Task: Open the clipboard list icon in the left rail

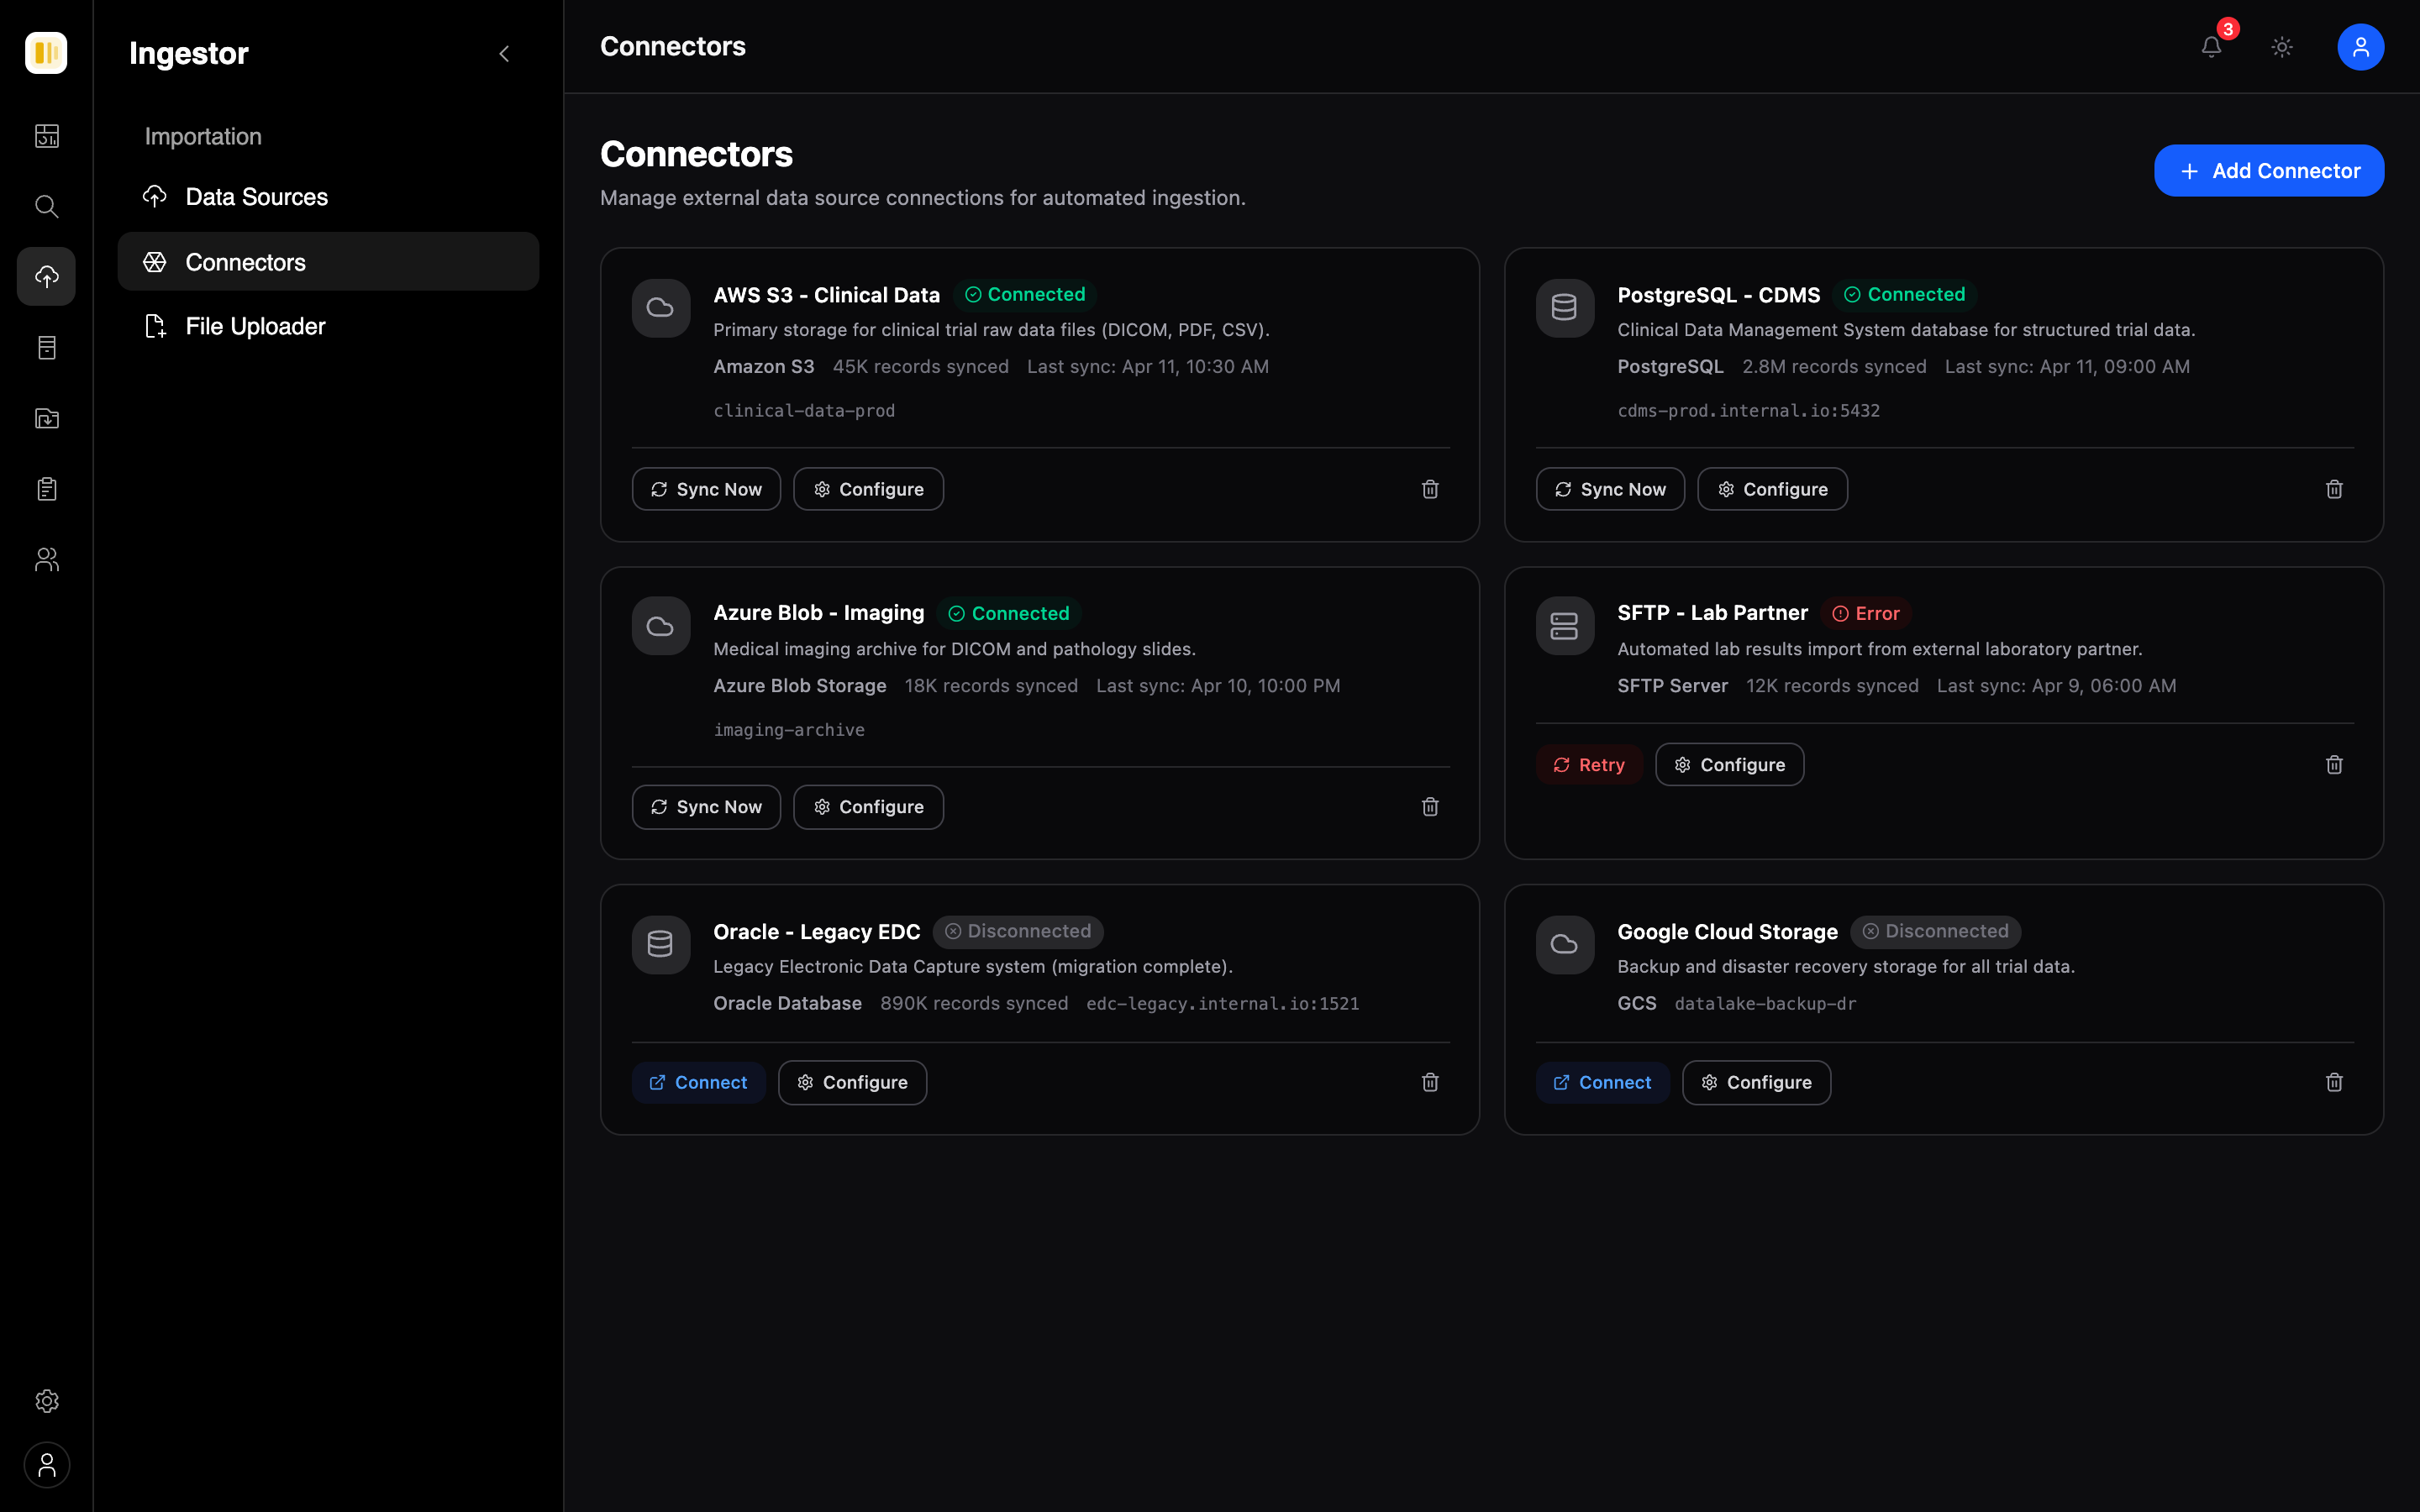Action: tap(47, 488)
